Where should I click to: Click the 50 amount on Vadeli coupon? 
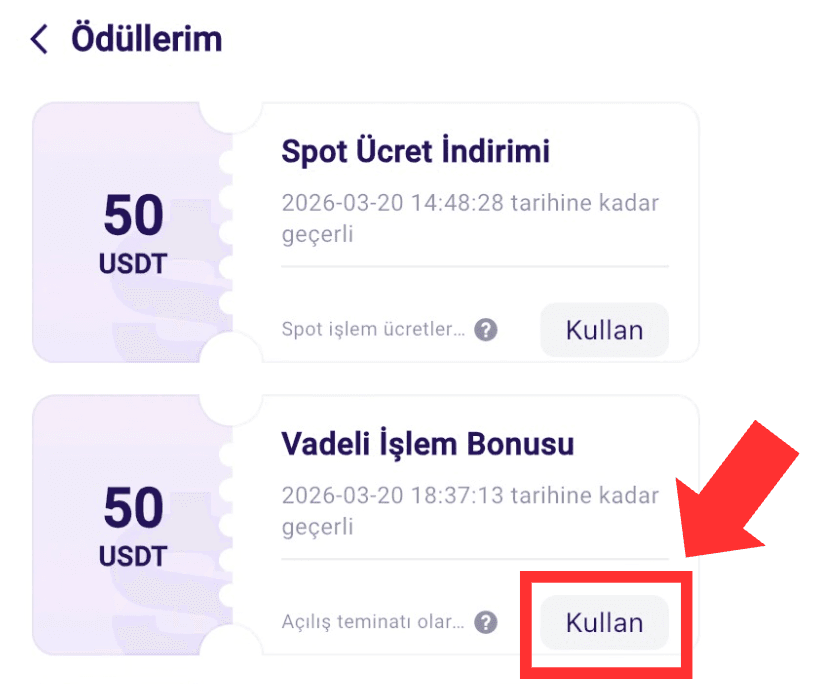click(x=133, y=508)
